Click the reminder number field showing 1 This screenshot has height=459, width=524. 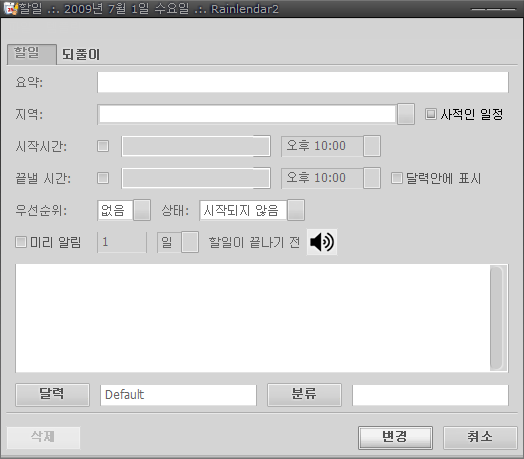coord(122,242)
